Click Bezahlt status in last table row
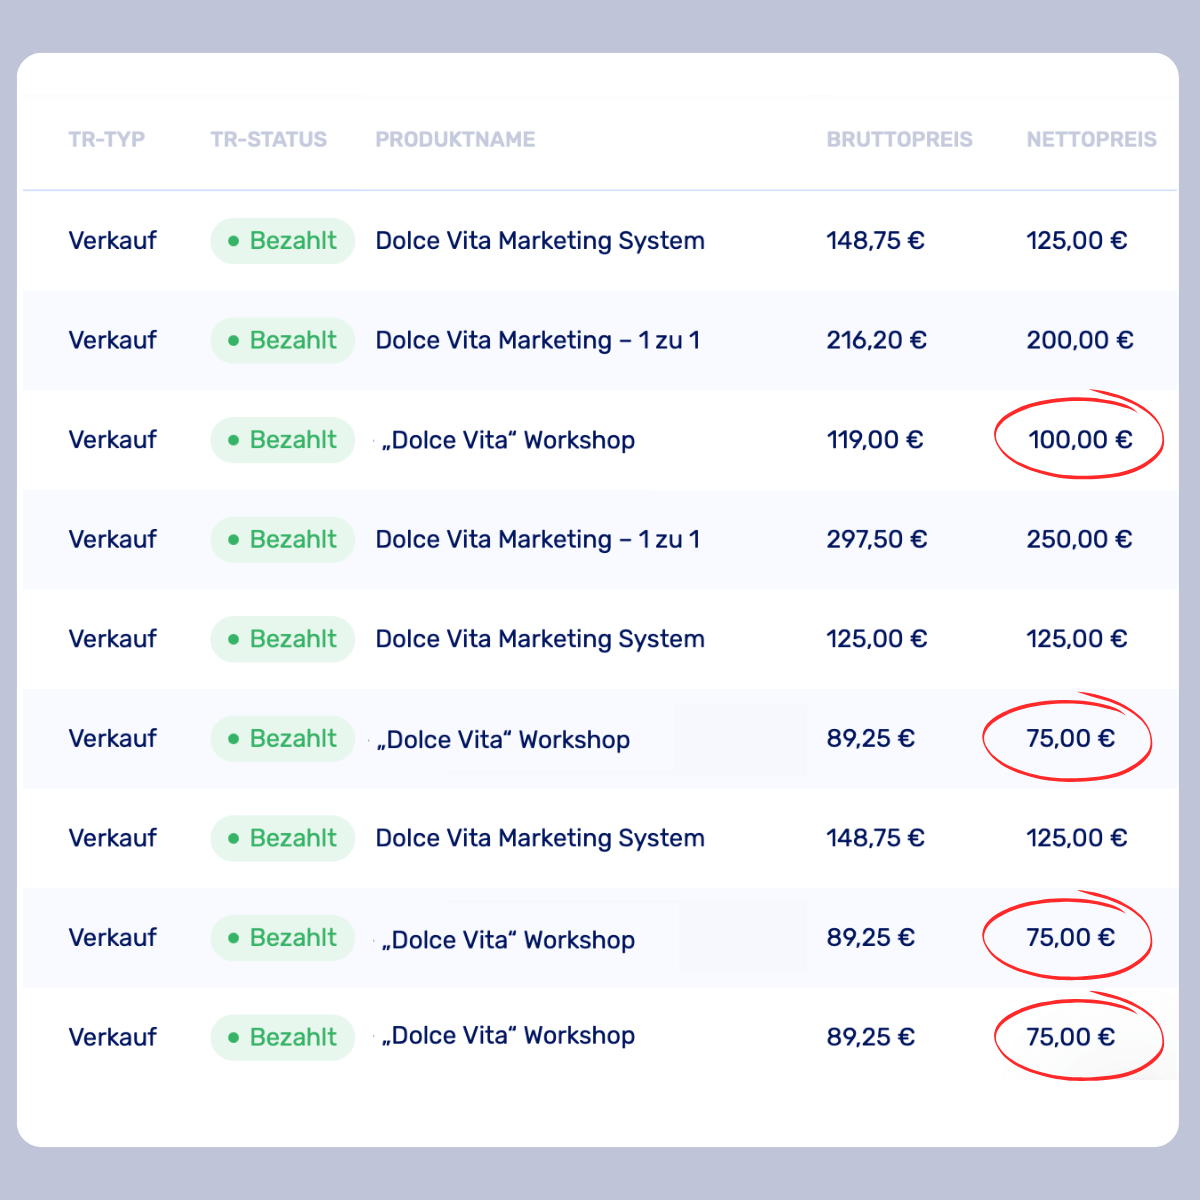Image resolution: width=1200 pixels, height=1200 pixels. click(283, 1038)
